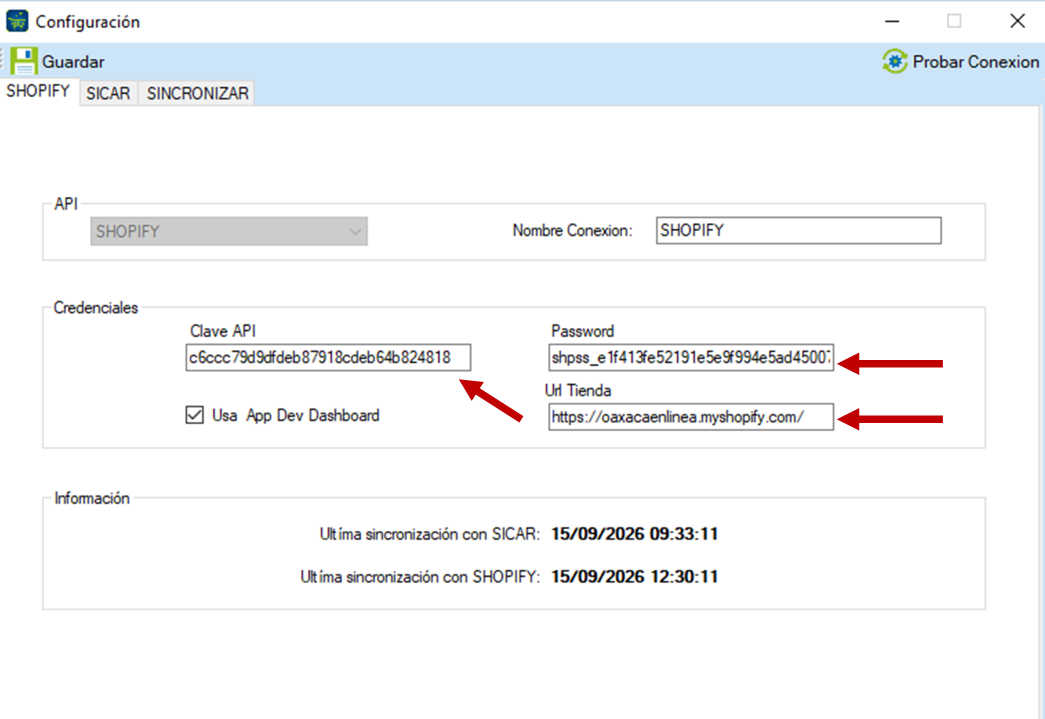Focus the Nombre Conexion input field
Viewport: 1045px width, 719px height.
click(798, 231)
